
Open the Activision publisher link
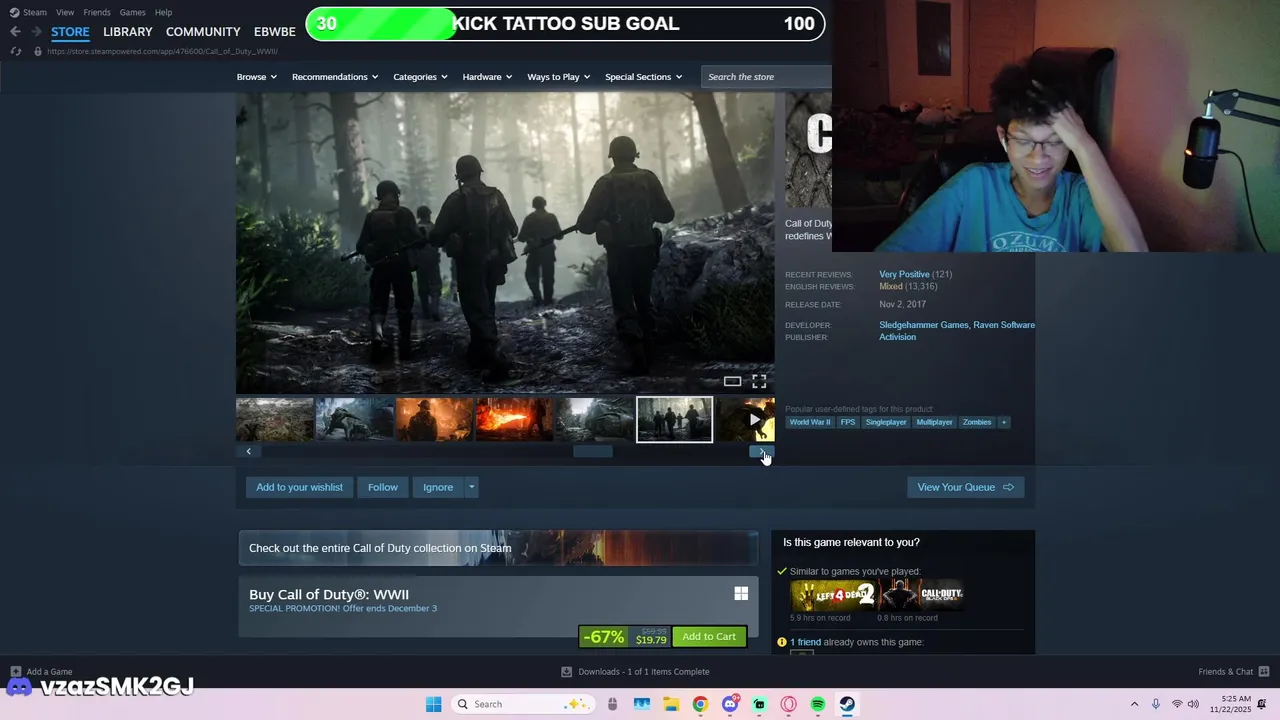tap(897, 337)
